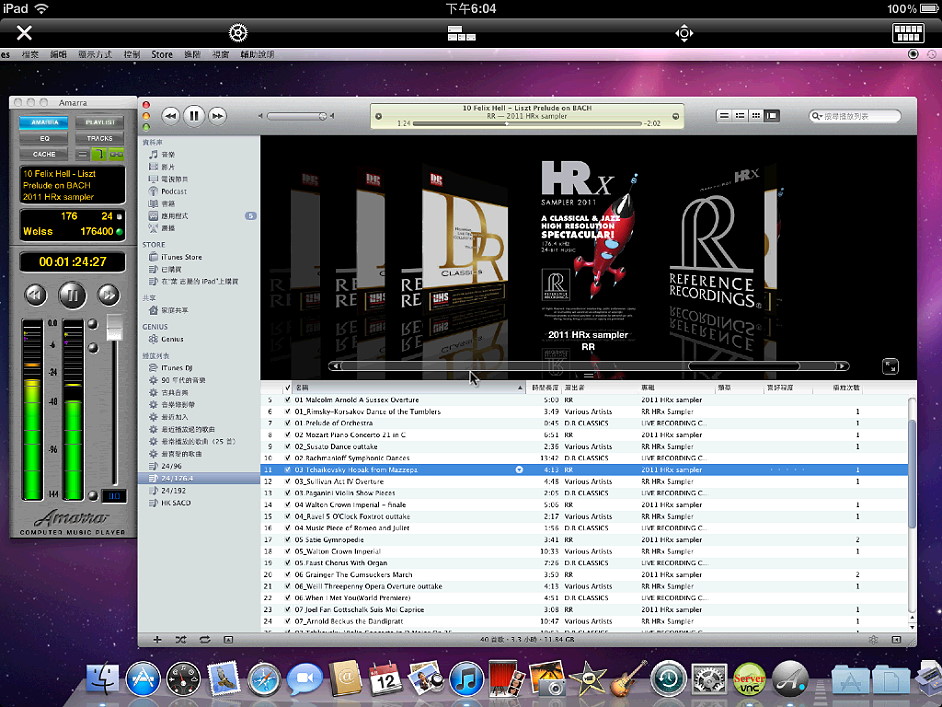The width and height of the screenshot is (942, 707).
Task: Adjust the Amarra volume fader
Action: pyautogui.click(x=114, y=327)
